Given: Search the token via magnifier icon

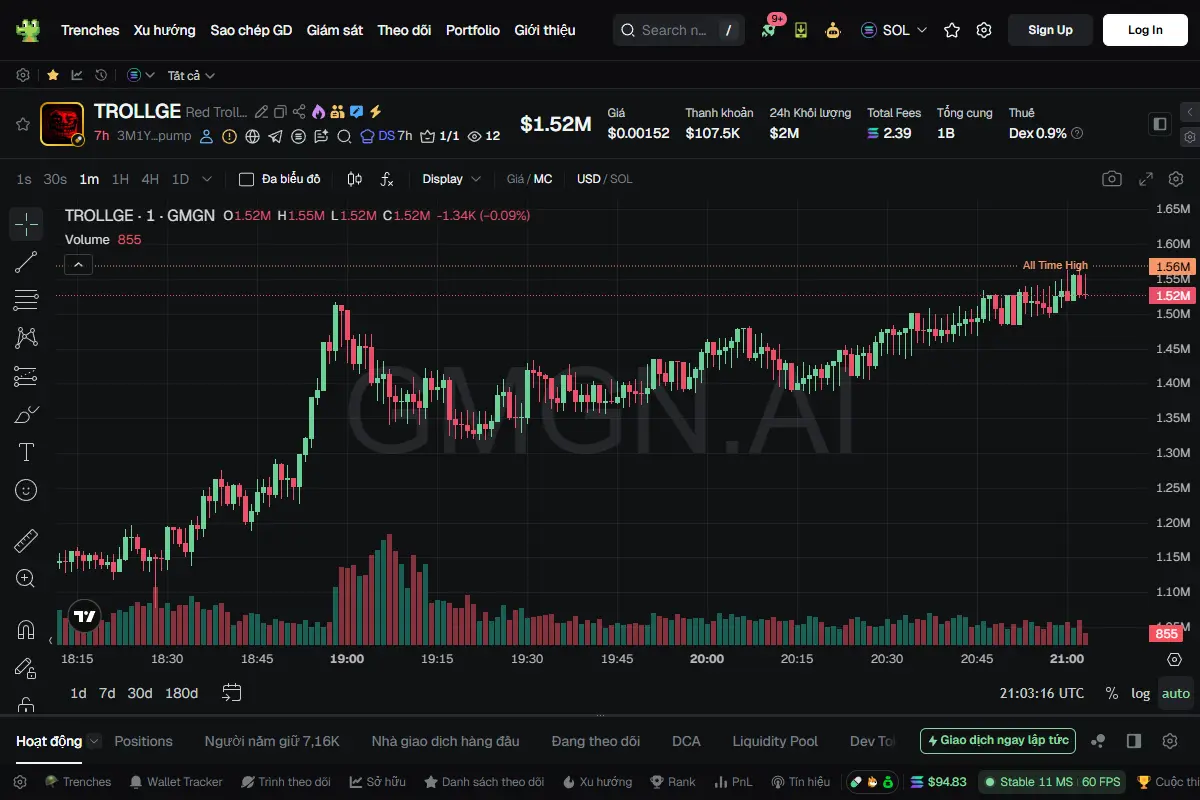Looking at the screenshot, I should coord(343,136).
